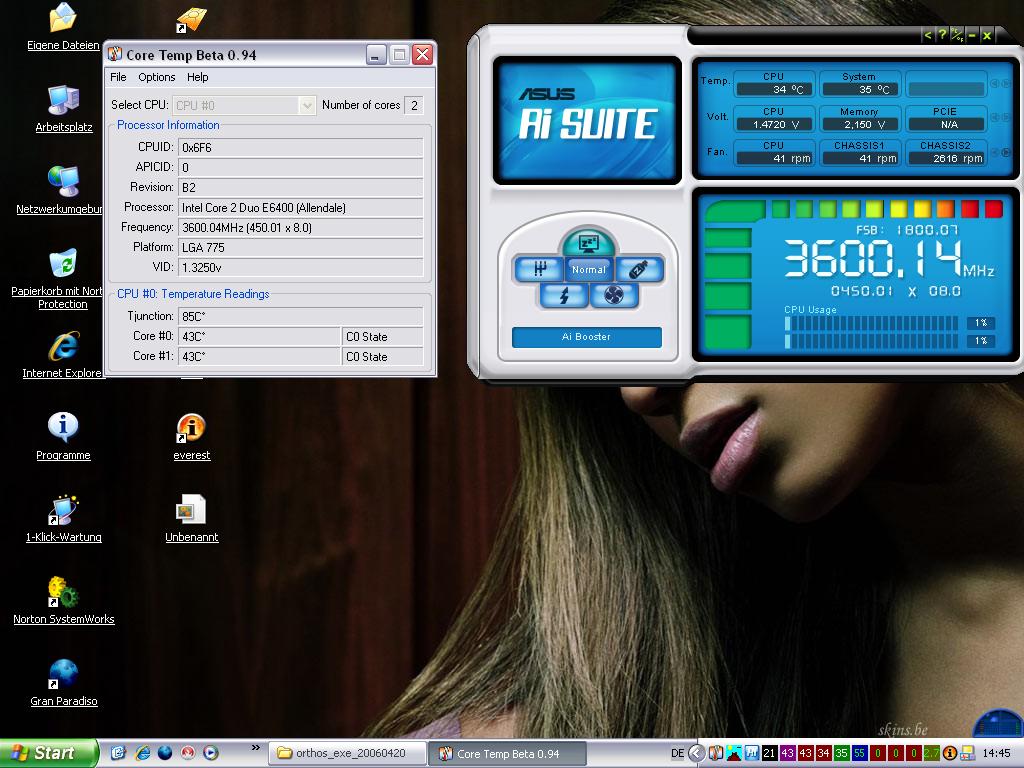Click the DE language indicator
This screenshot has height=768, width=1024.
pos(678,754)
